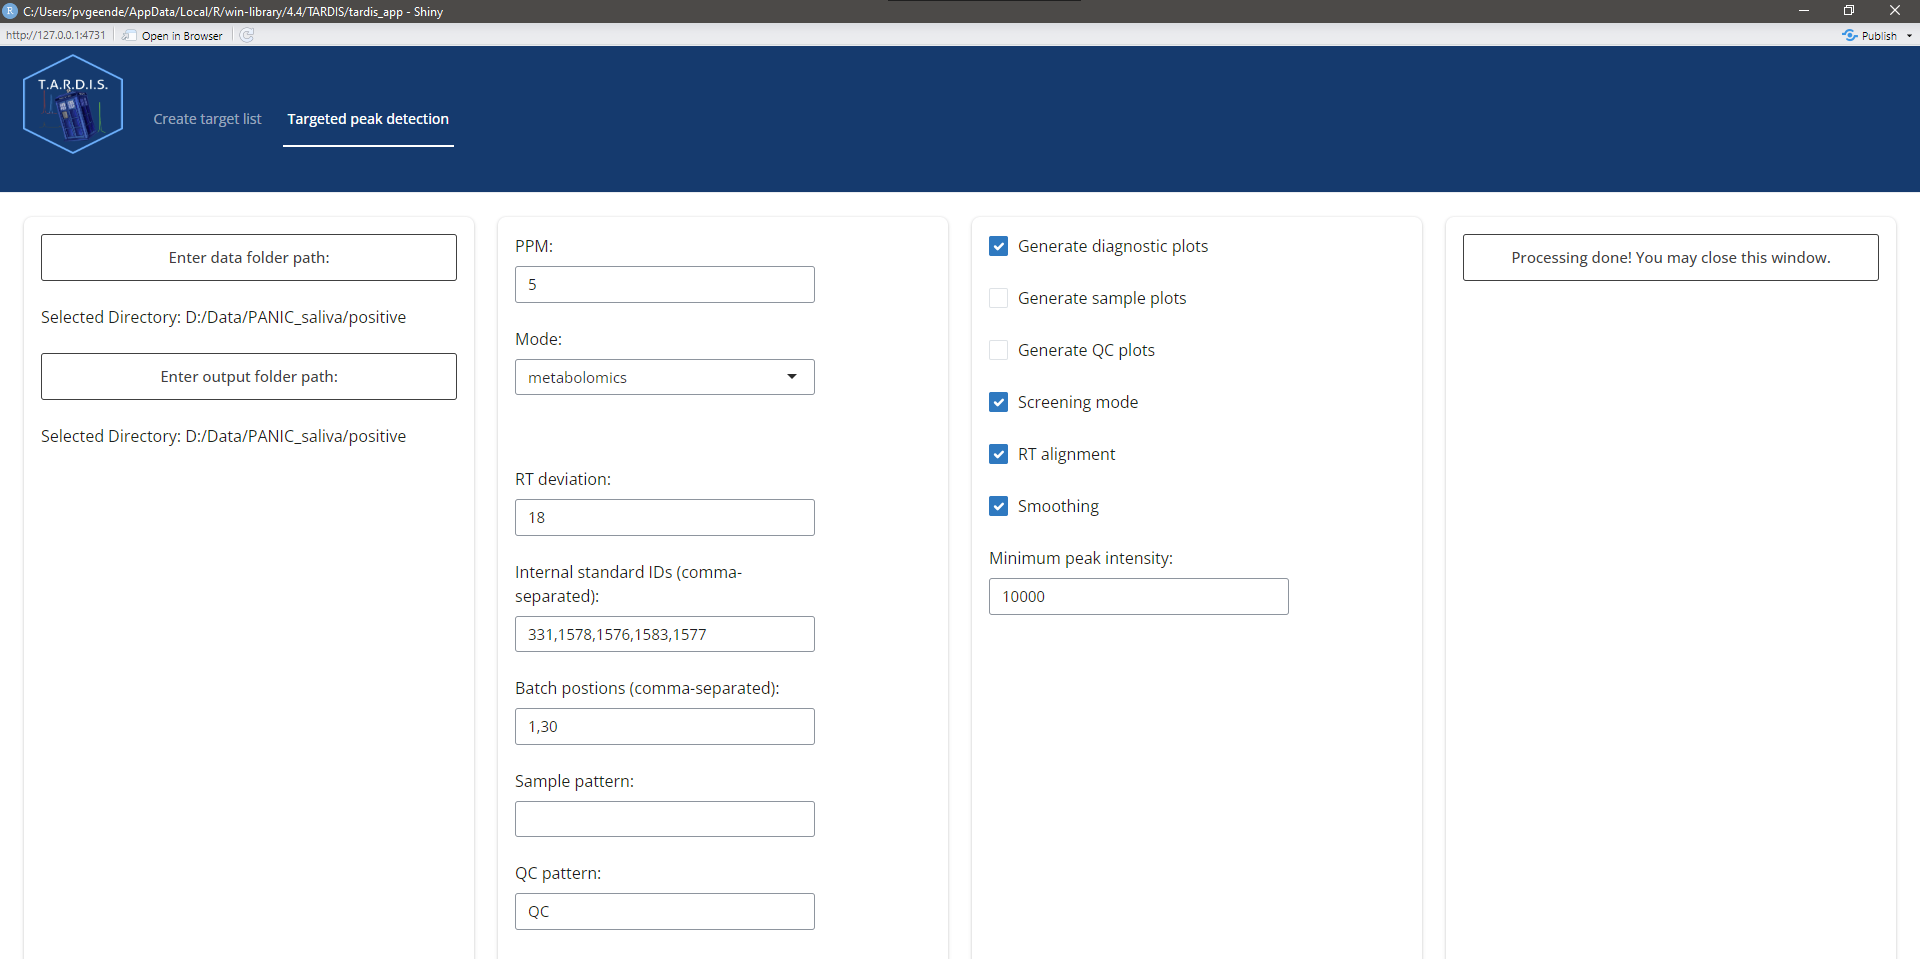Uncheck the Smoothing option
This screenshot has height=959, width=1920.
(998, 506)
